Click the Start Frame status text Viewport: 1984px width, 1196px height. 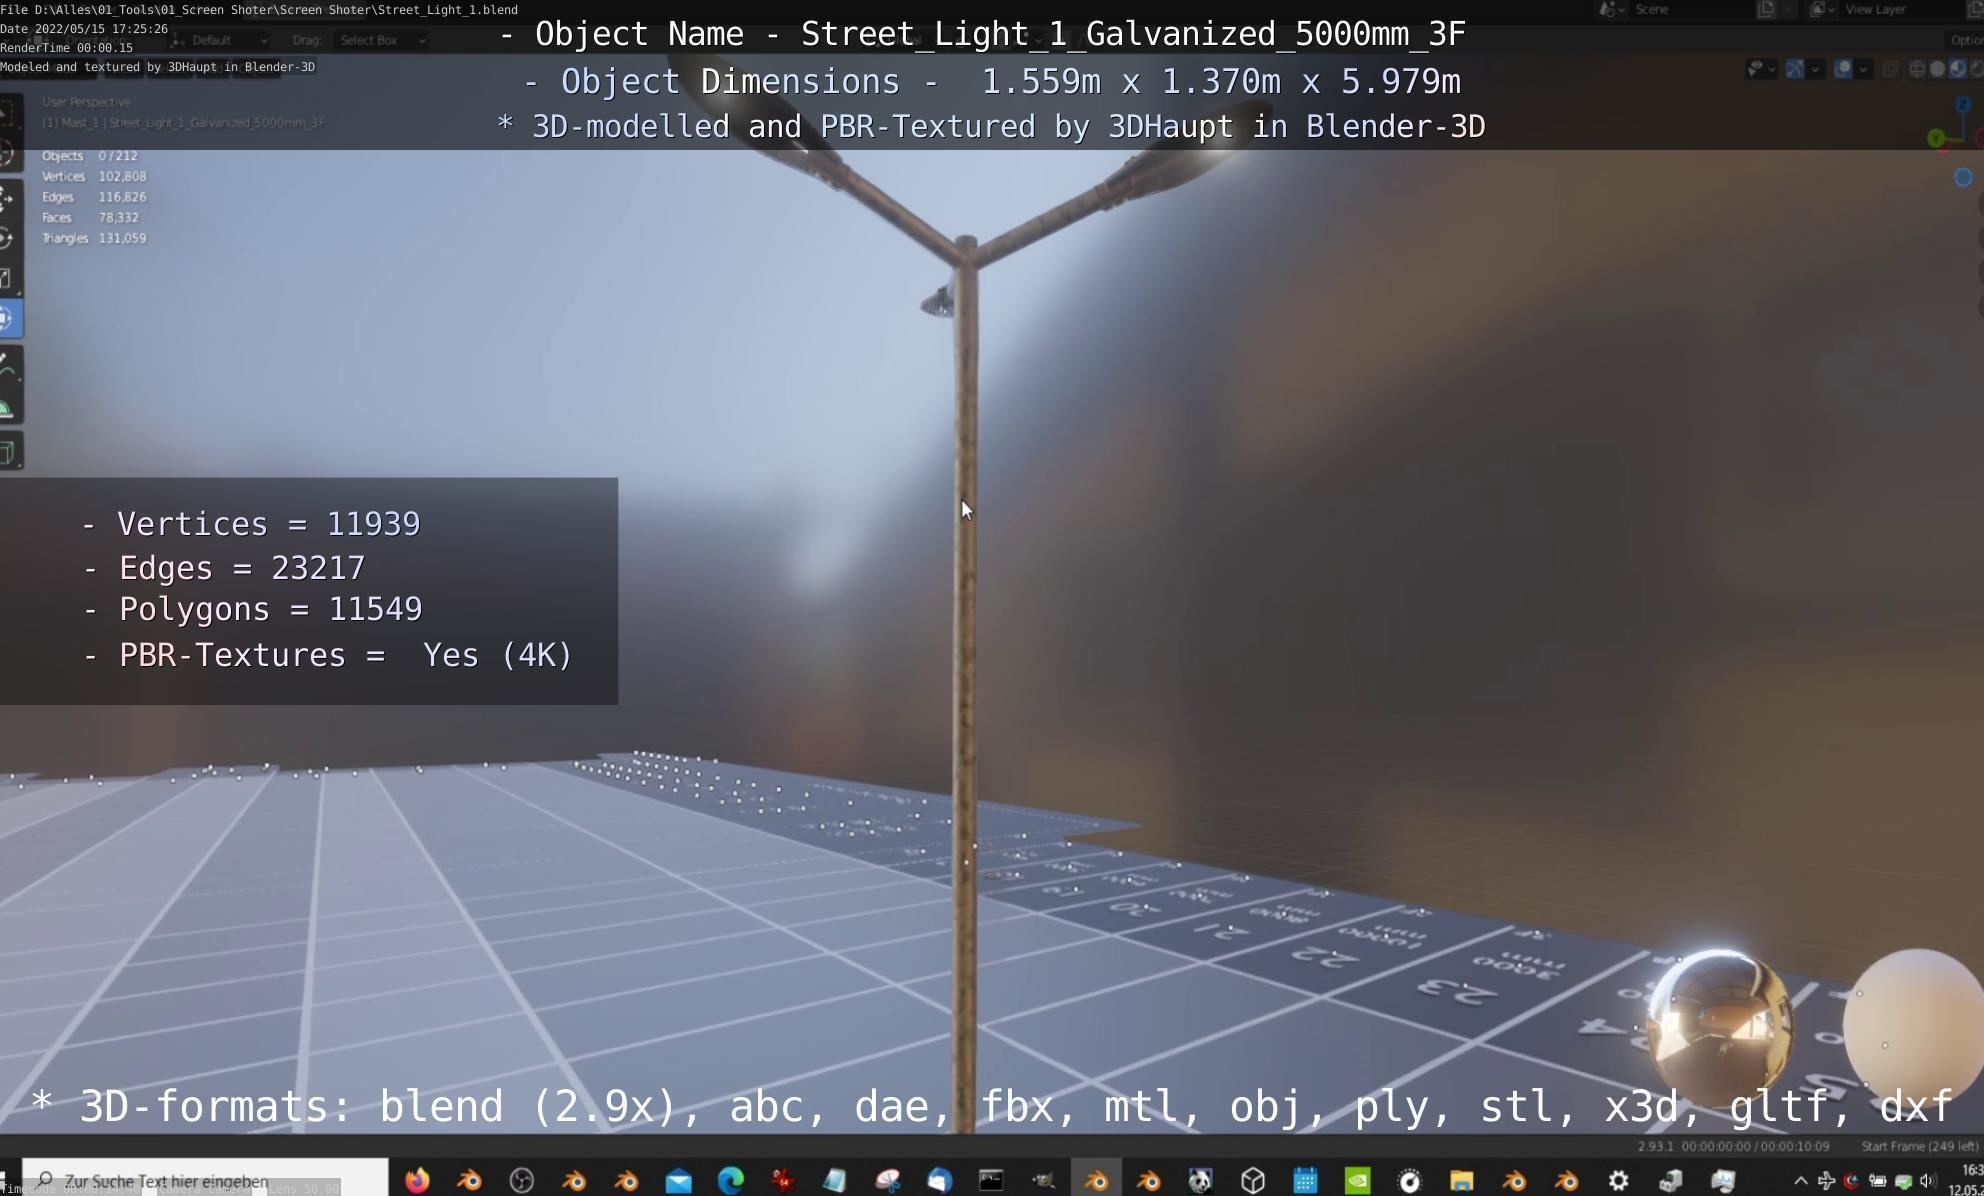coord(1919,1146)
